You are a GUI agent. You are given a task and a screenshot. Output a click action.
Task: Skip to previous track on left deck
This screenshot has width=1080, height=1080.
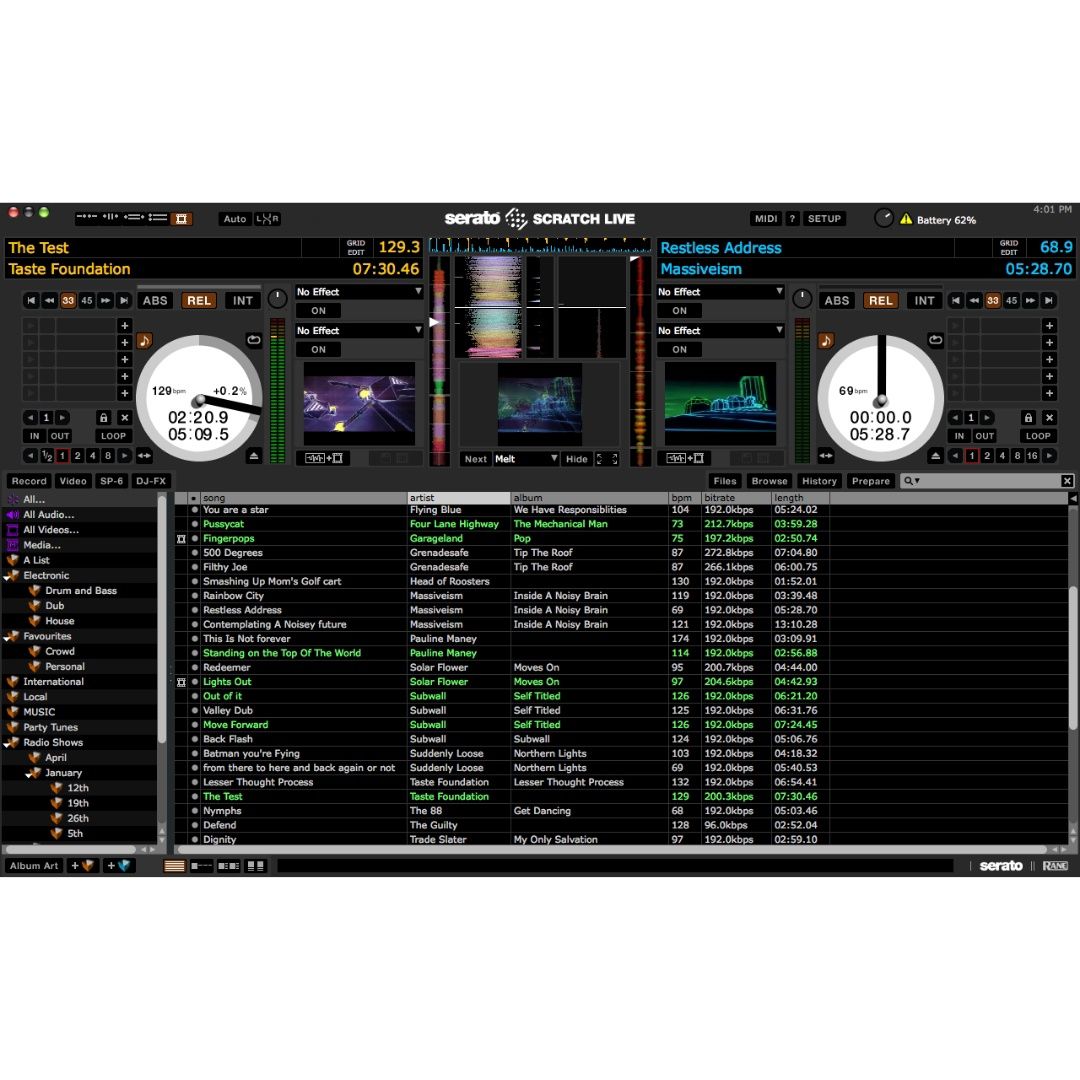(31, 300)
